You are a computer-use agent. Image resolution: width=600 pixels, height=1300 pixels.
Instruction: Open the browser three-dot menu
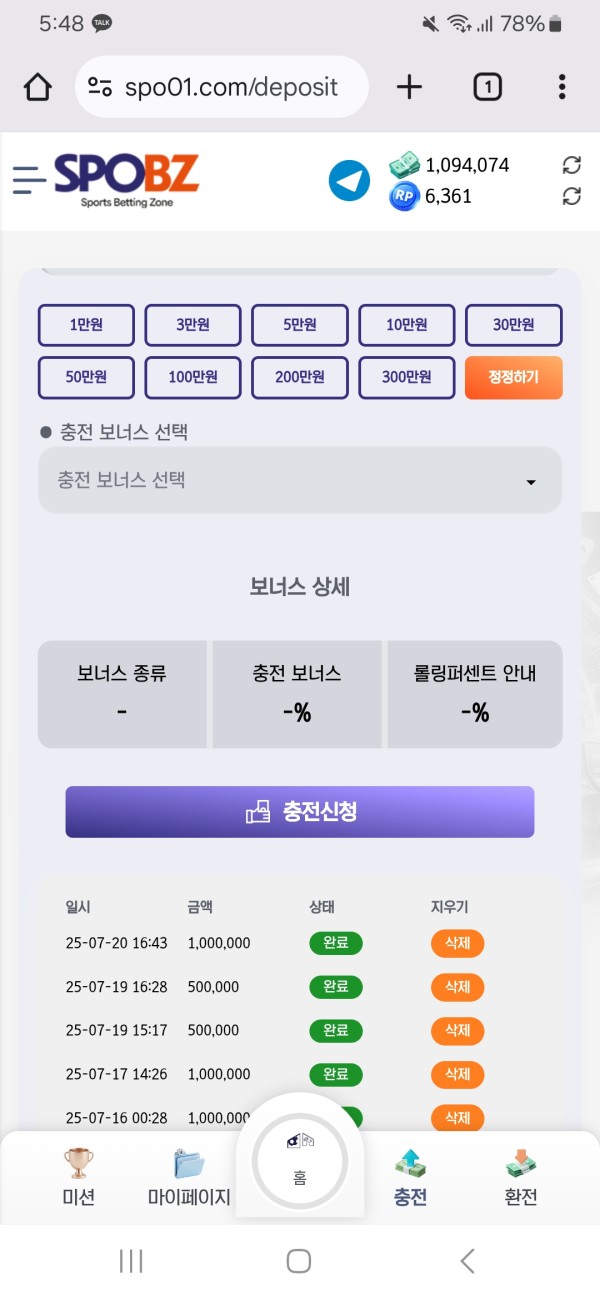pyautogui.click(x=562, y=88)
